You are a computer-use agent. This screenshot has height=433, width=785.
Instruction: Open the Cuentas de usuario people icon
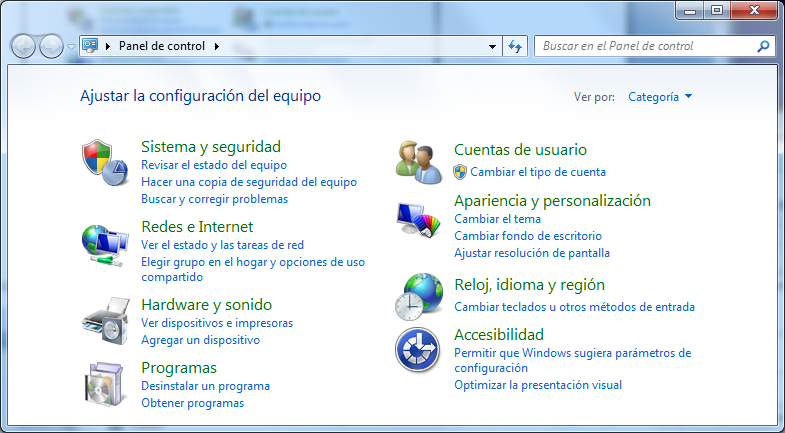[x=419, y=163]
